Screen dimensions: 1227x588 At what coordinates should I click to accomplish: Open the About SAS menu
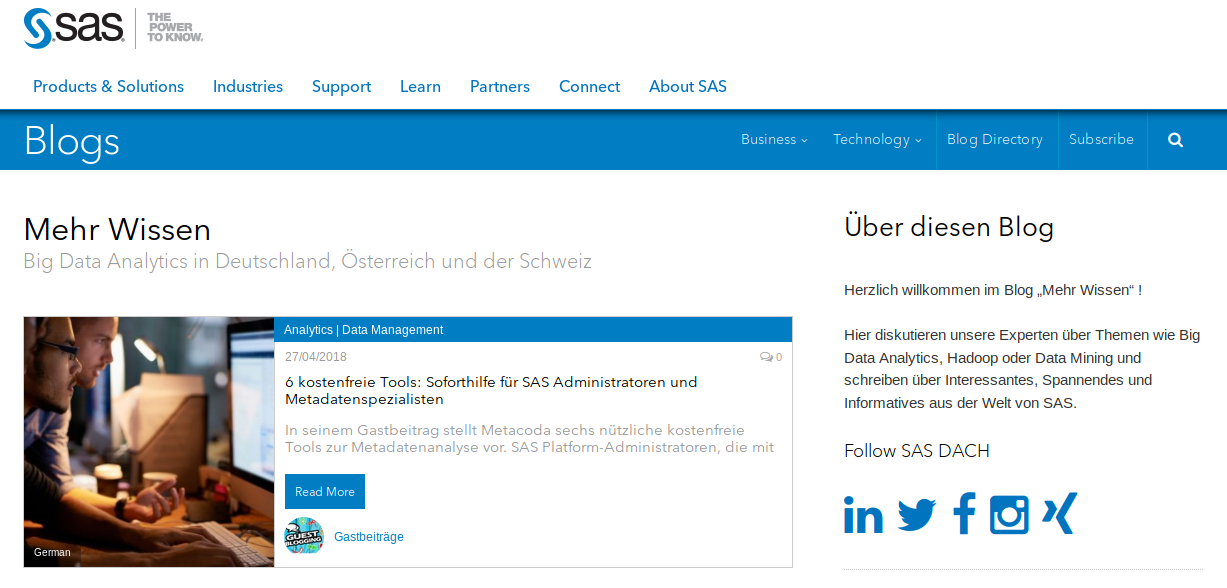click(688, 87)
